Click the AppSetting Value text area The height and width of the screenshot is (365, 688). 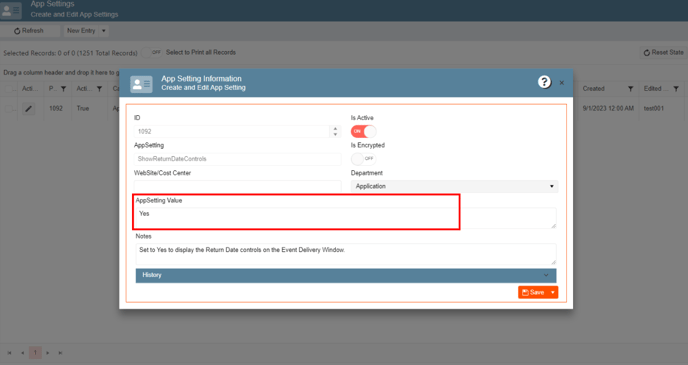click(x=346, y=218)
